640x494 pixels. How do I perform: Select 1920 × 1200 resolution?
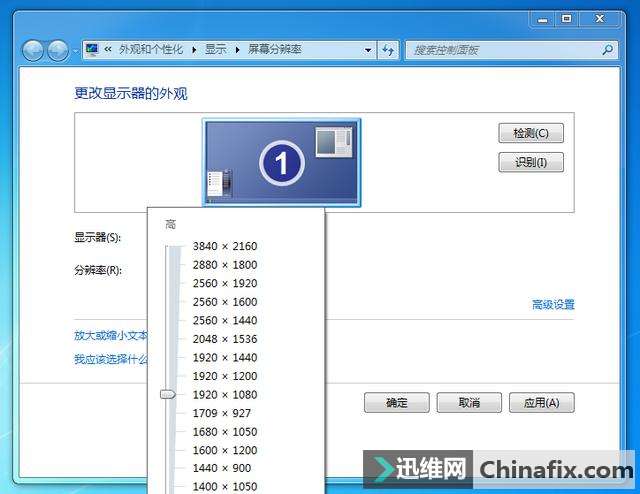225,376
